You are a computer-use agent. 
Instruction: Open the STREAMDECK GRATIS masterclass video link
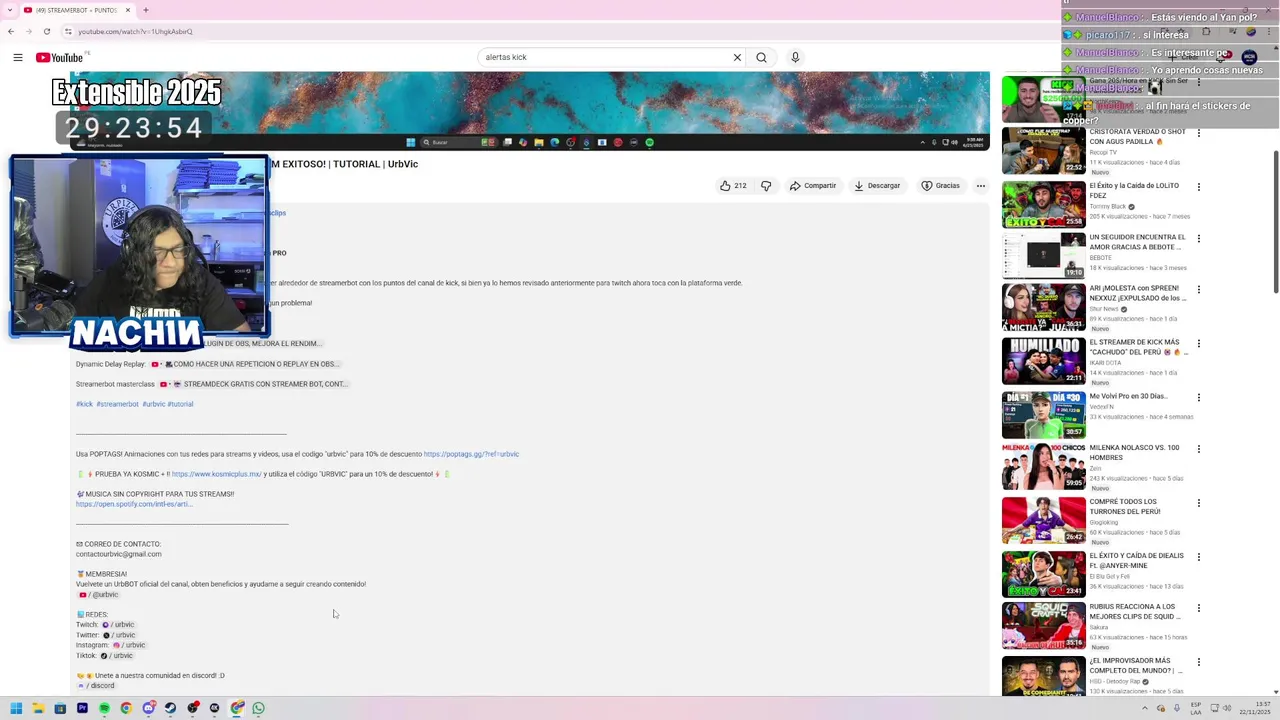coord(254,384)
